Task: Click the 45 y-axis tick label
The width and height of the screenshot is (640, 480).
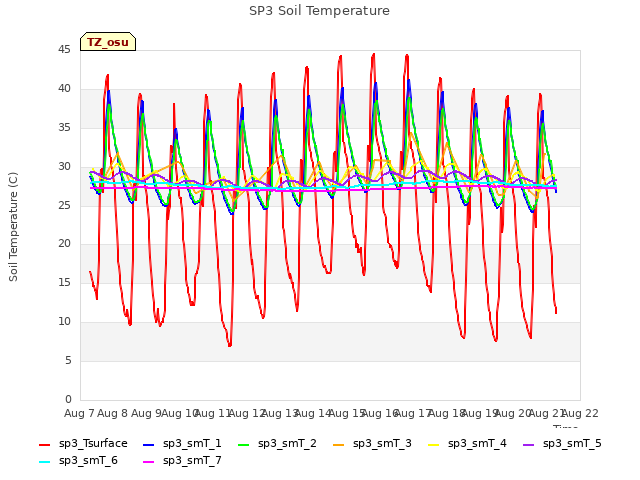Action: [x=64, y=50]
